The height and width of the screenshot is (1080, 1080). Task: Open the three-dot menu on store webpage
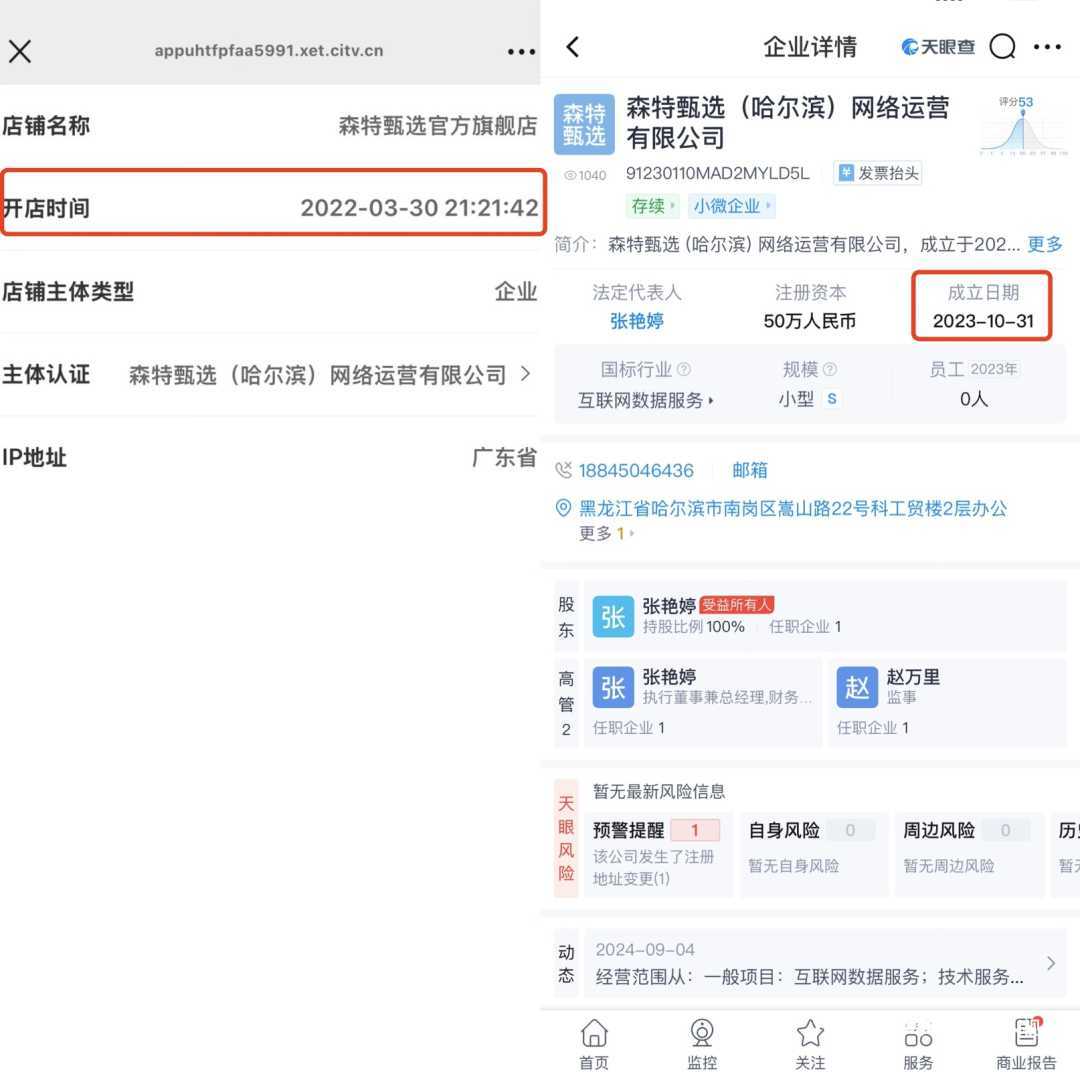(x=521, y=52)
